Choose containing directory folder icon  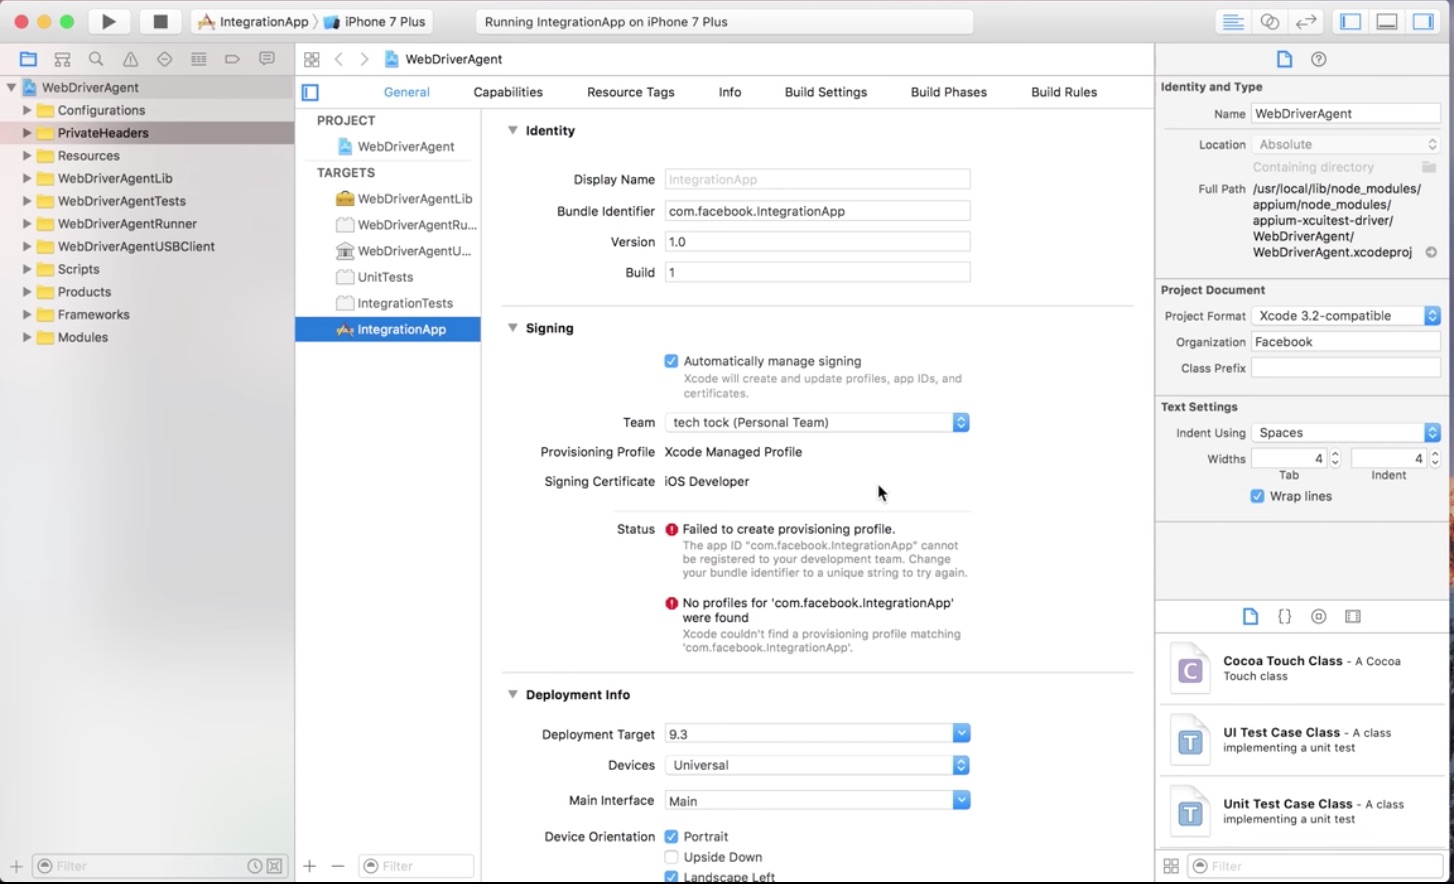[1429, 167]
